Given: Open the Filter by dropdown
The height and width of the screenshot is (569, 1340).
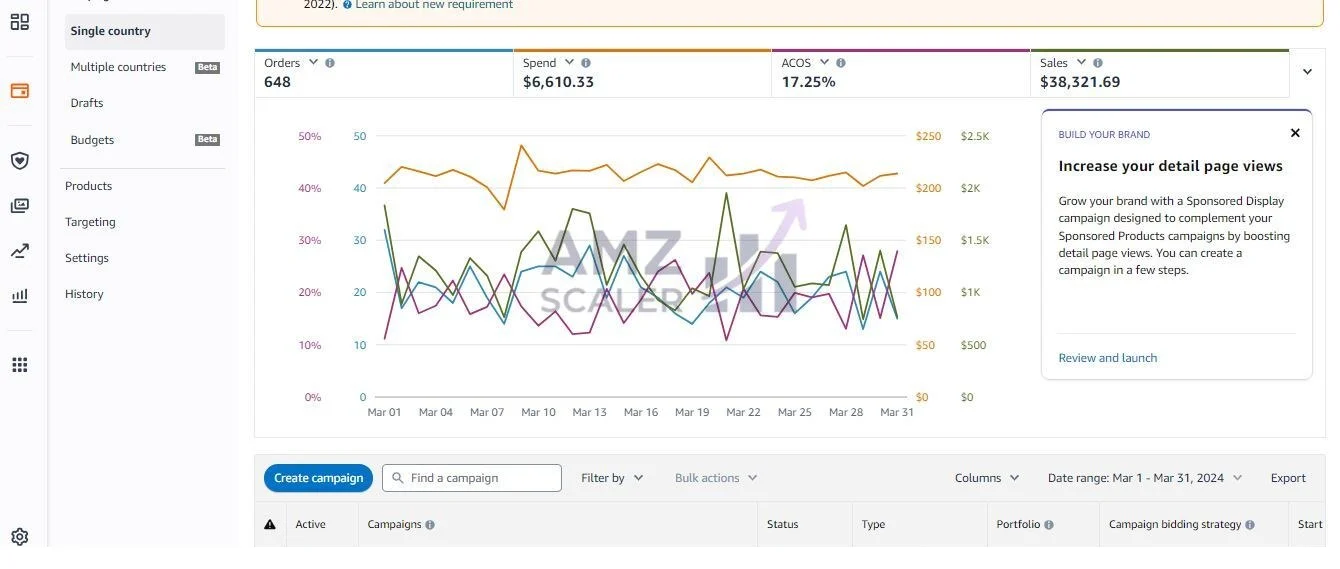Looking at the screenshot, I should click(x=612, y=478).
